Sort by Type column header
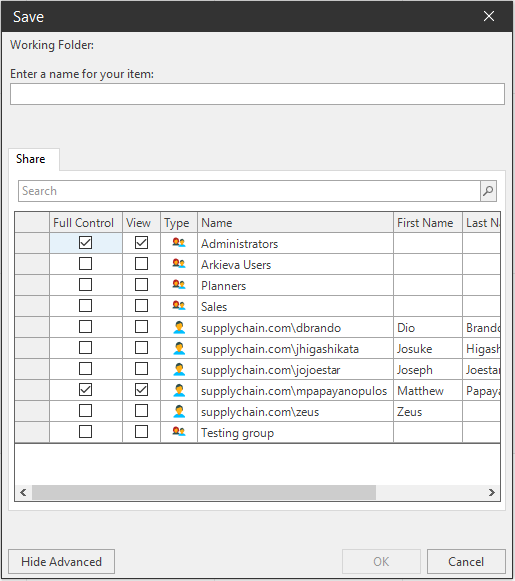 click(x=179, y=223)
